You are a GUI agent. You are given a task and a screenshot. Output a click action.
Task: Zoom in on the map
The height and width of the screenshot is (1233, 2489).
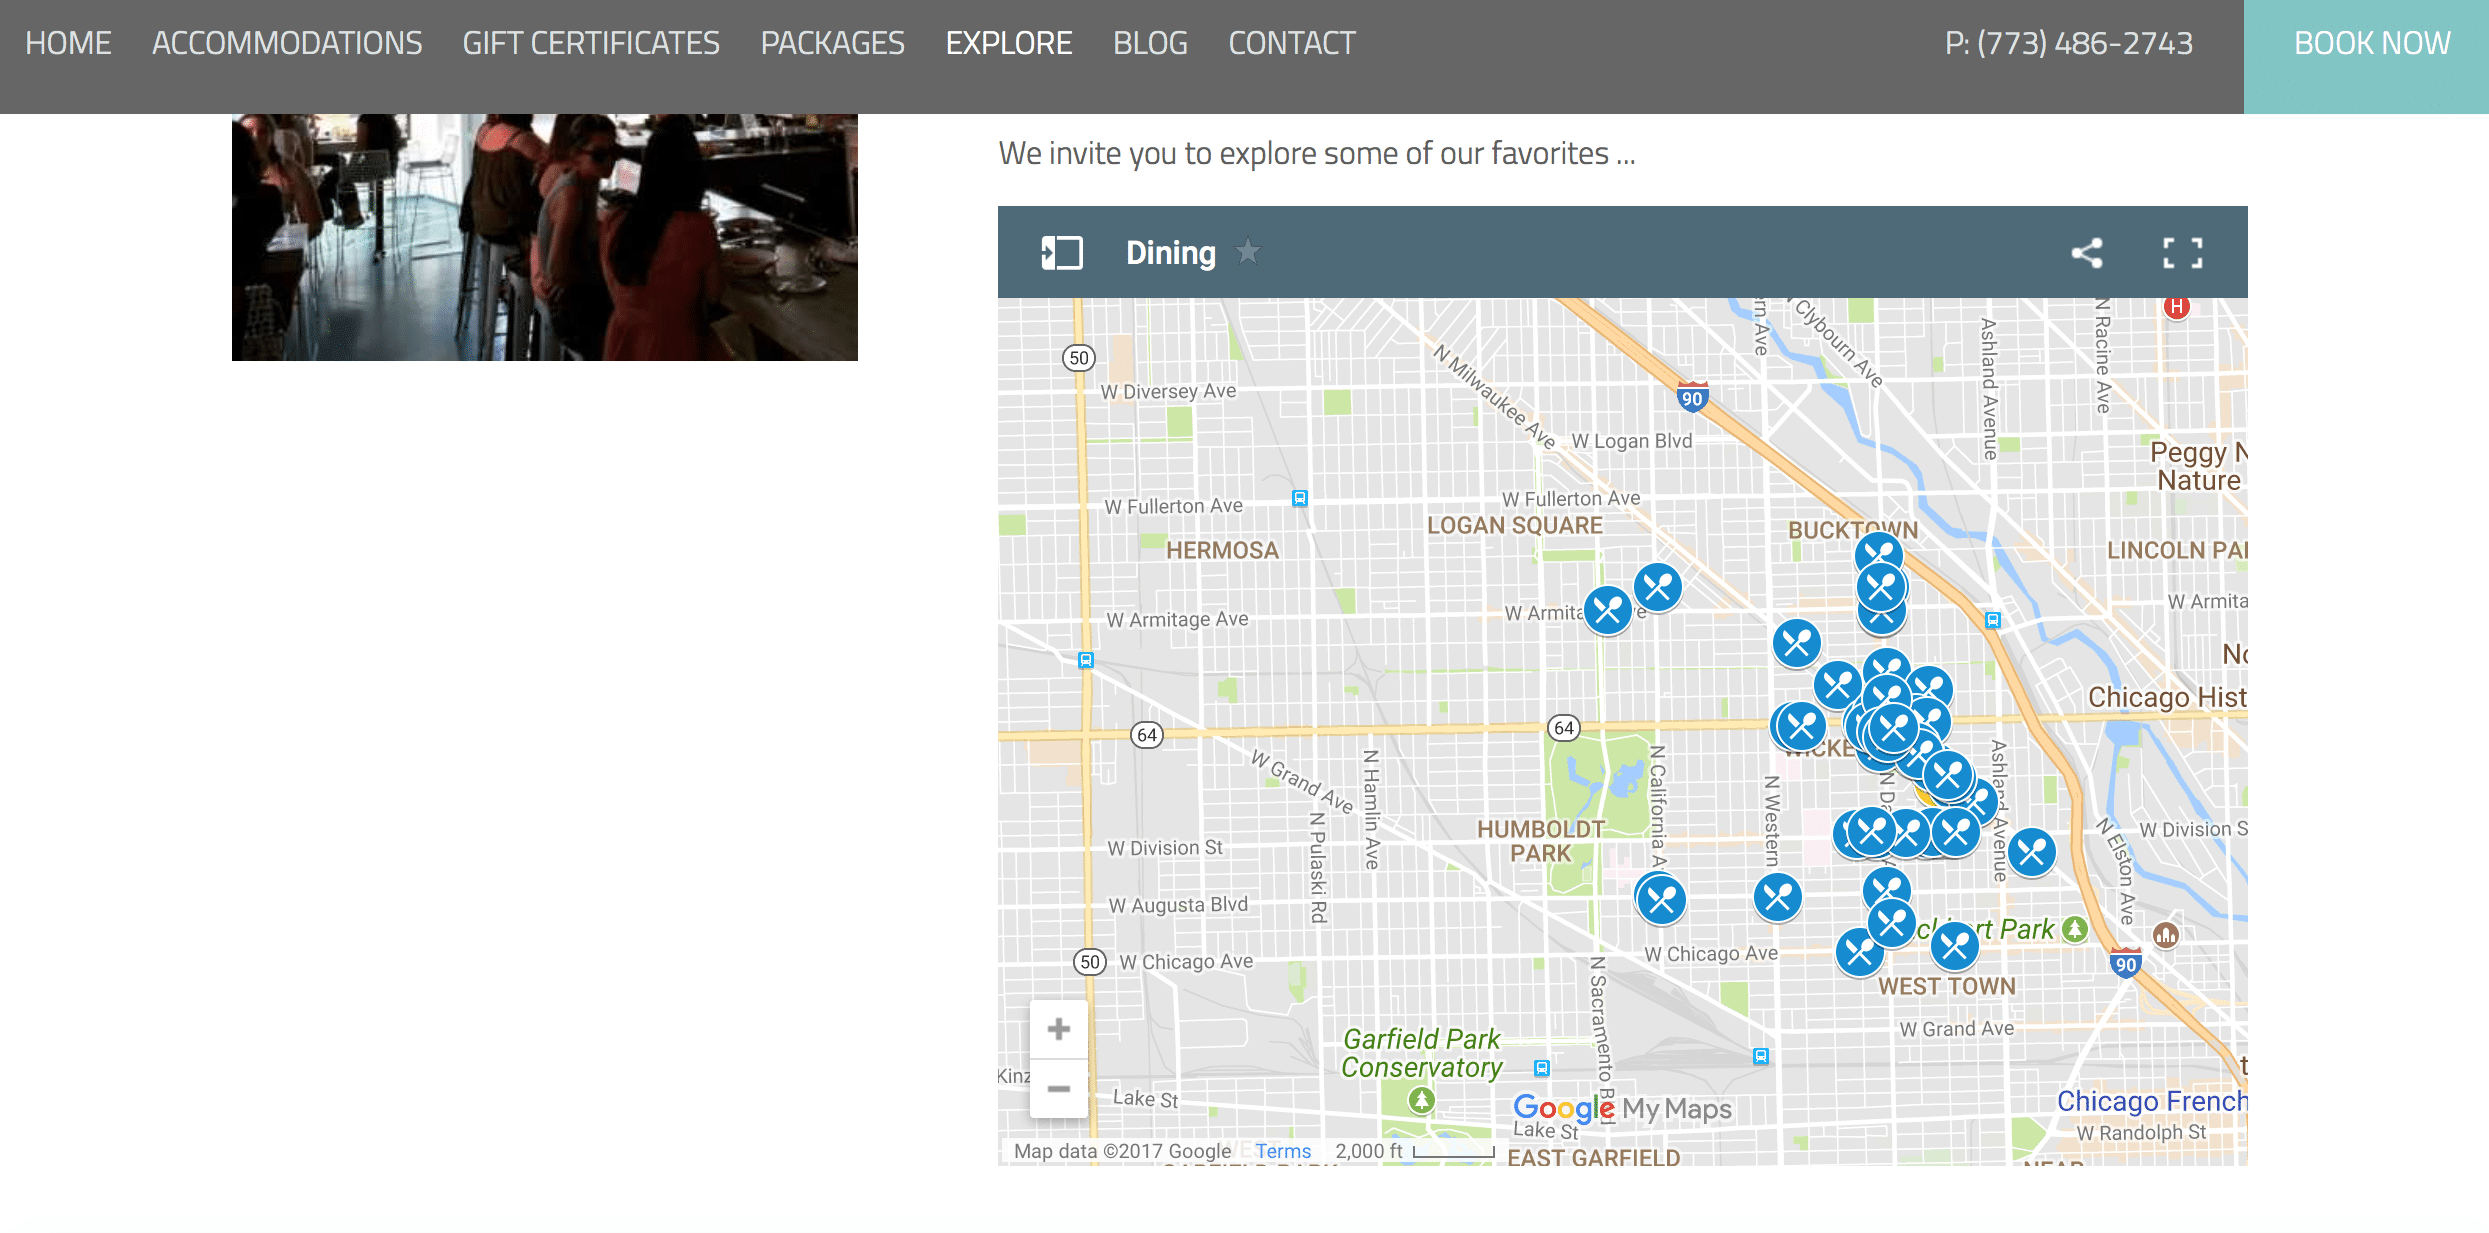pyautogui.click(x=1059, y=1029)
